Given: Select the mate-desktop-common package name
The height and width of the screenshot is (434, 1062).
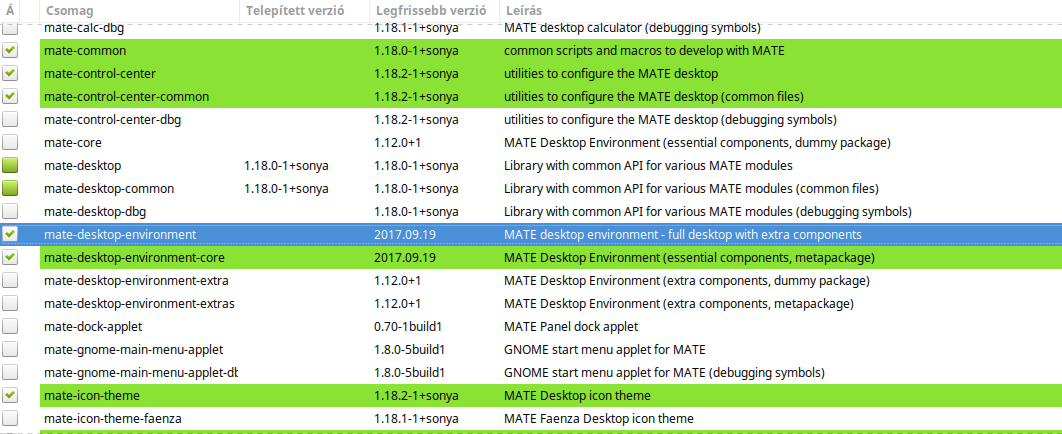Looking at the screenshot, I should tap(109, 188).
